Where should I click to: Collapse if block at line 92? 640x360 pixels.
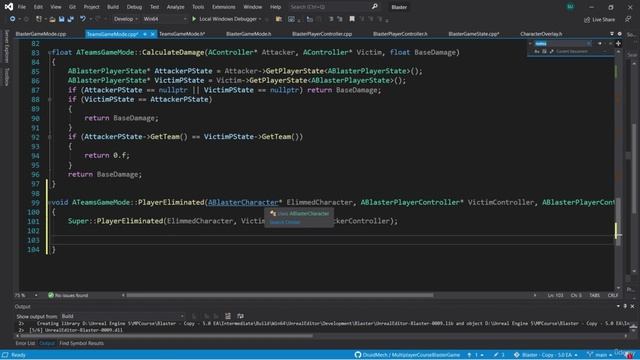pos(50,137)
